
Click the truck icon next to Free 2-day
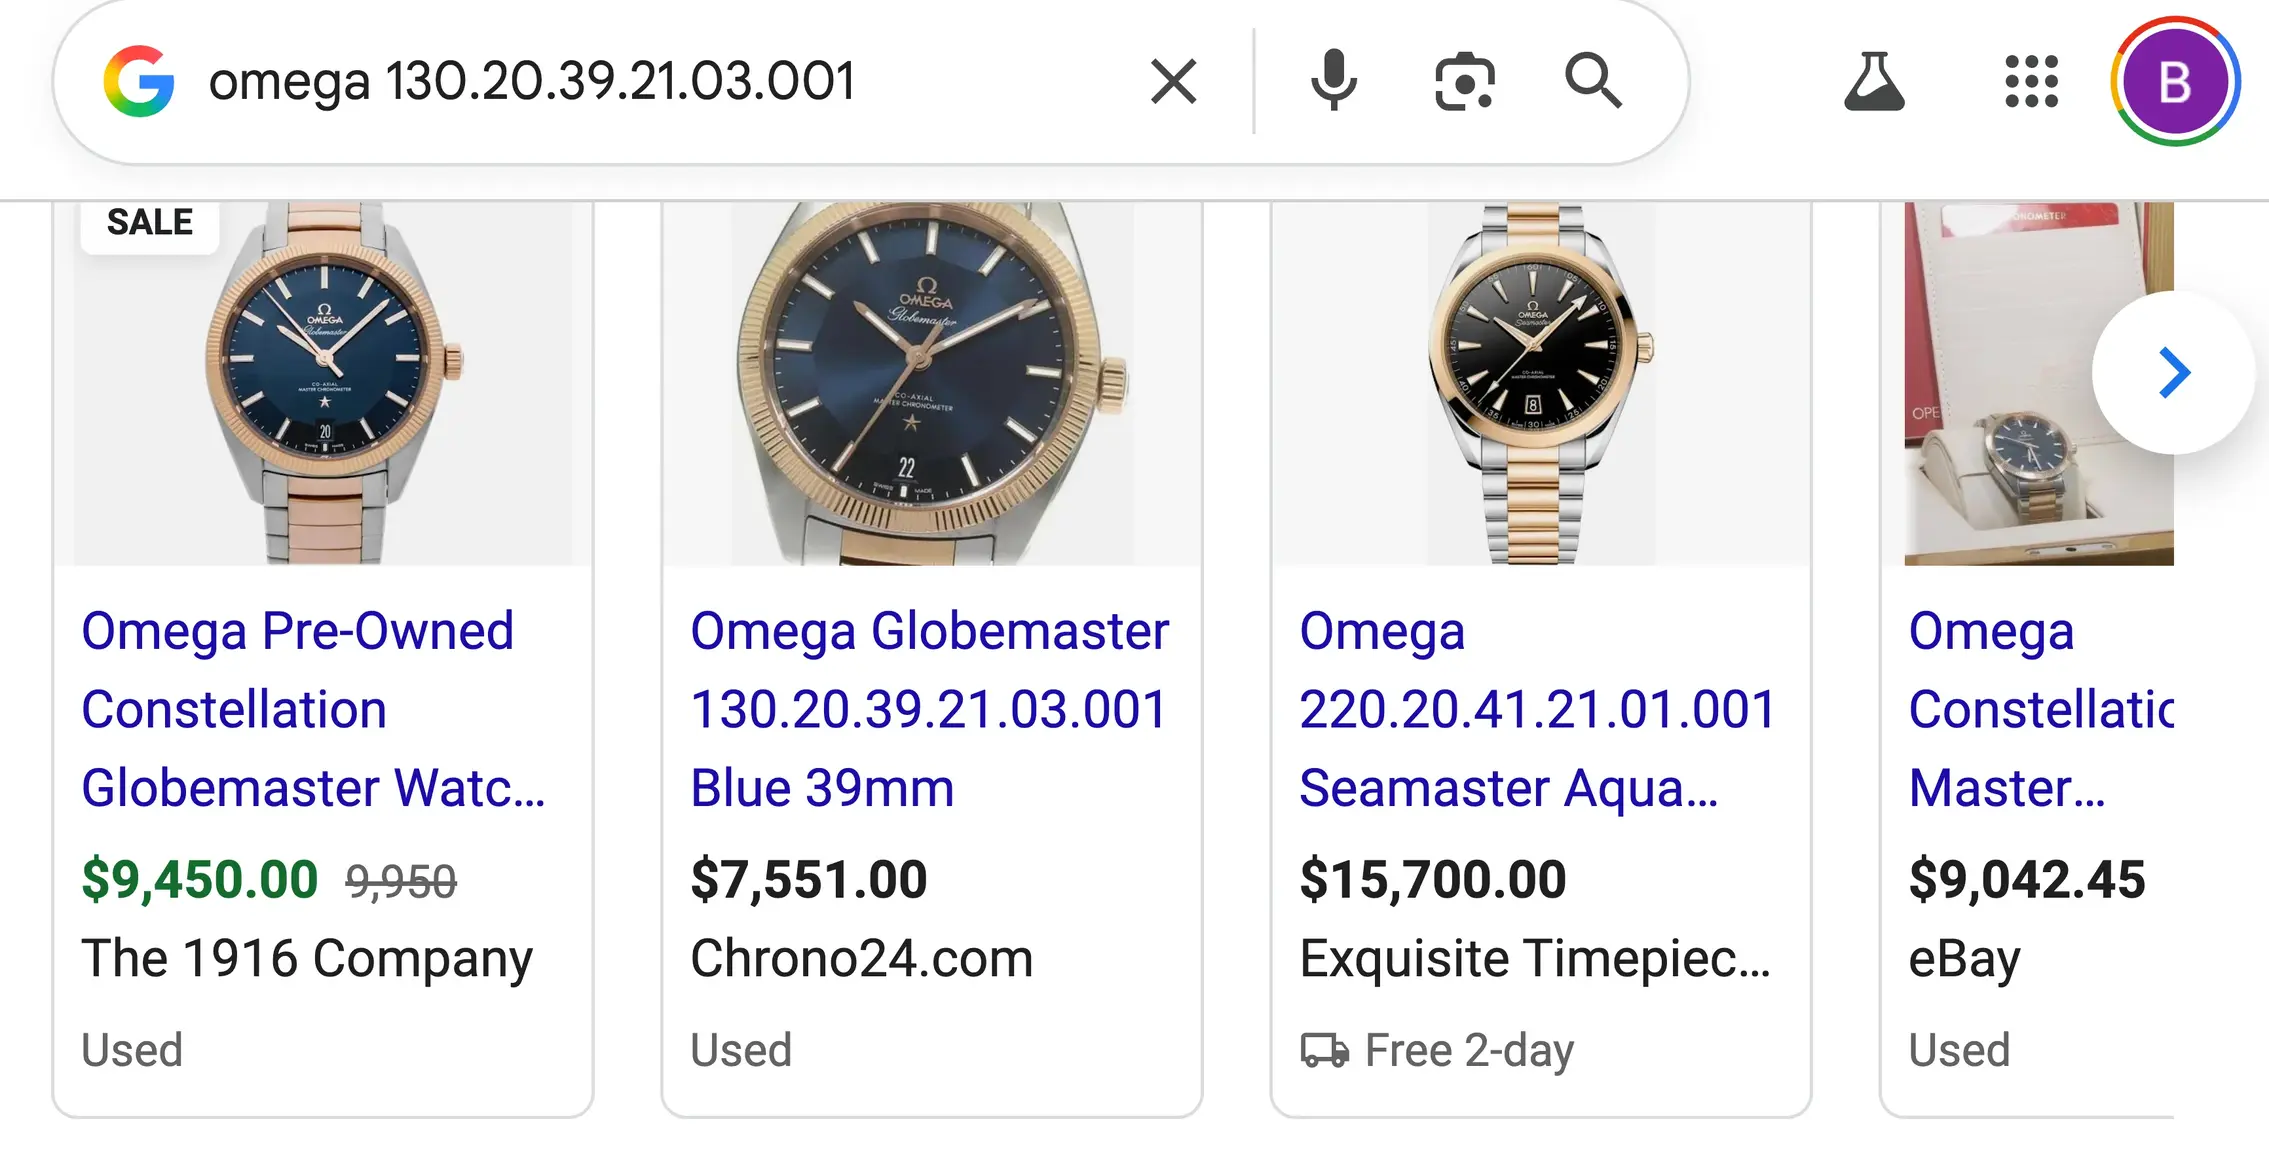pos(1326,1049)
